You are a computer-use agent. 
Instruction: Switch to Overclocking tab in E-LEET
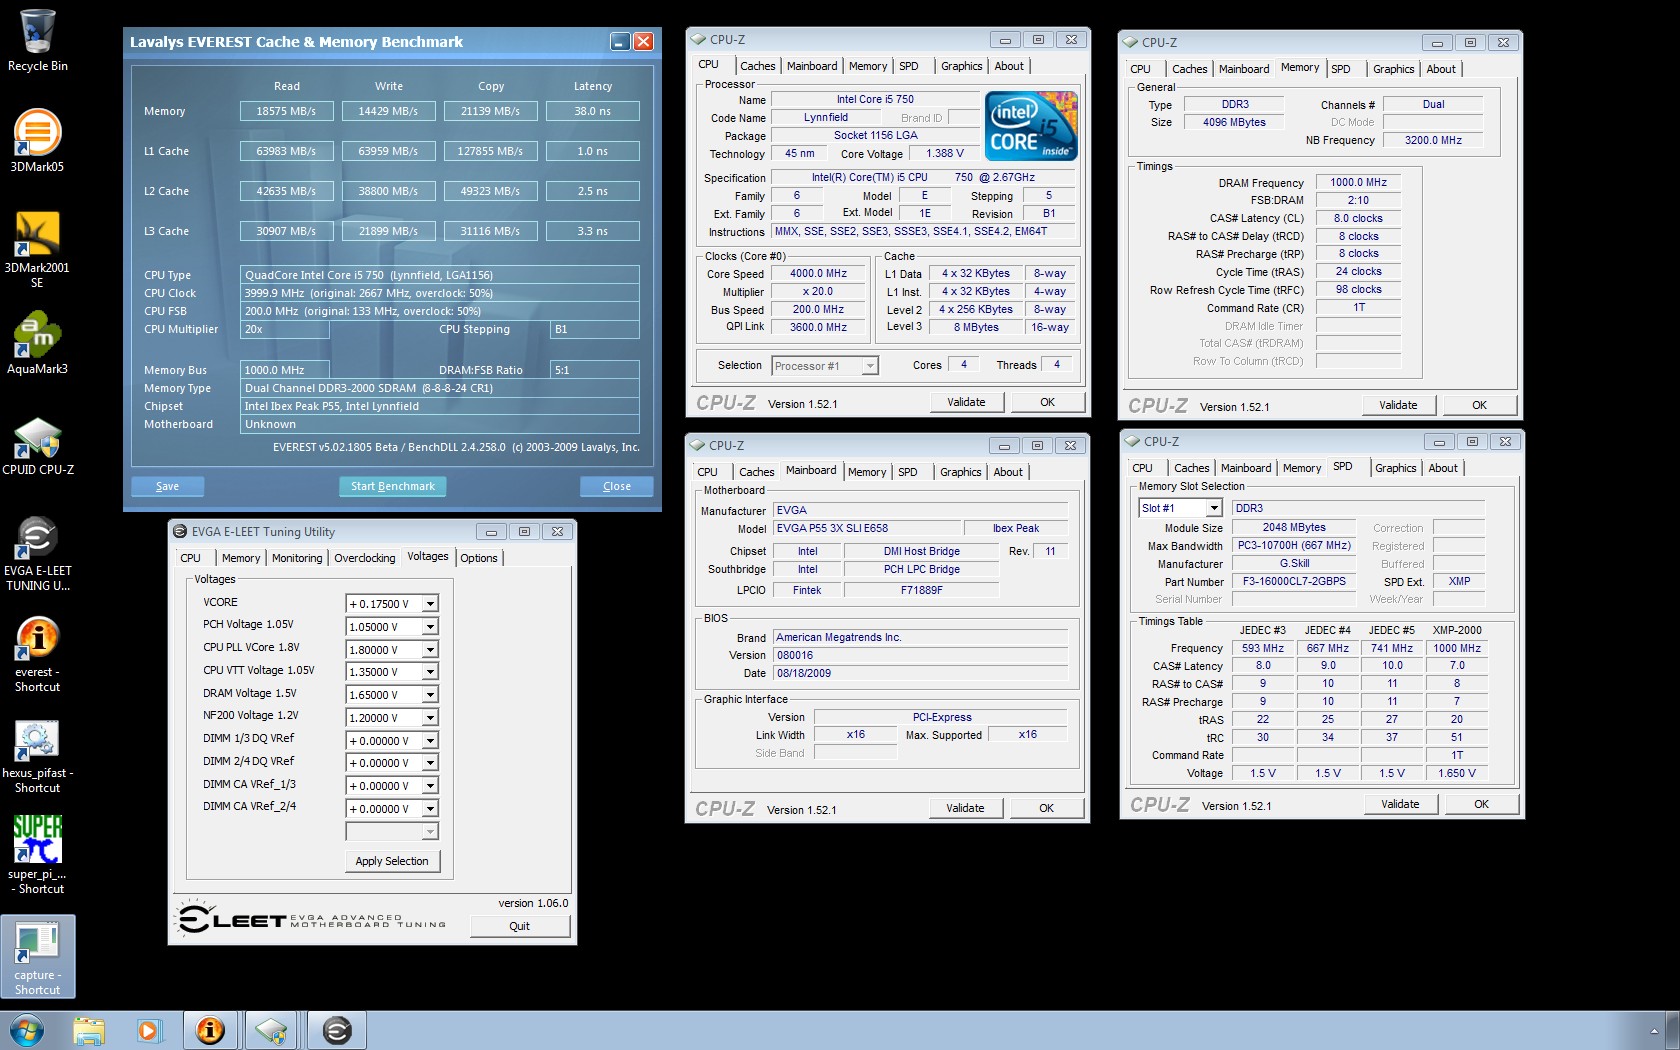(364, 558)
